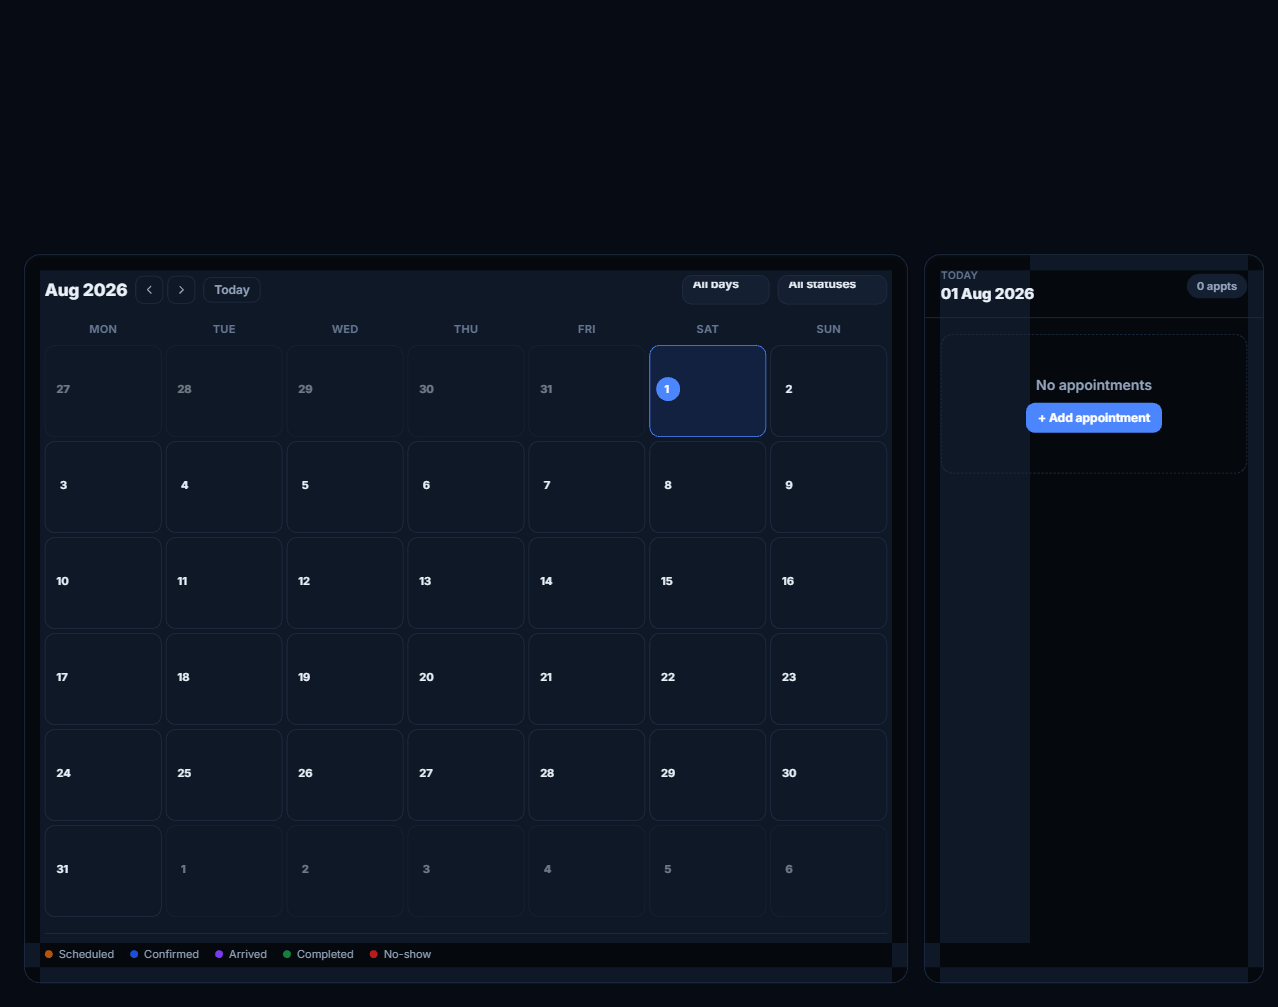Pick Wednesday August 5 in the grid
The image size is (1278, 1007).
345,487
